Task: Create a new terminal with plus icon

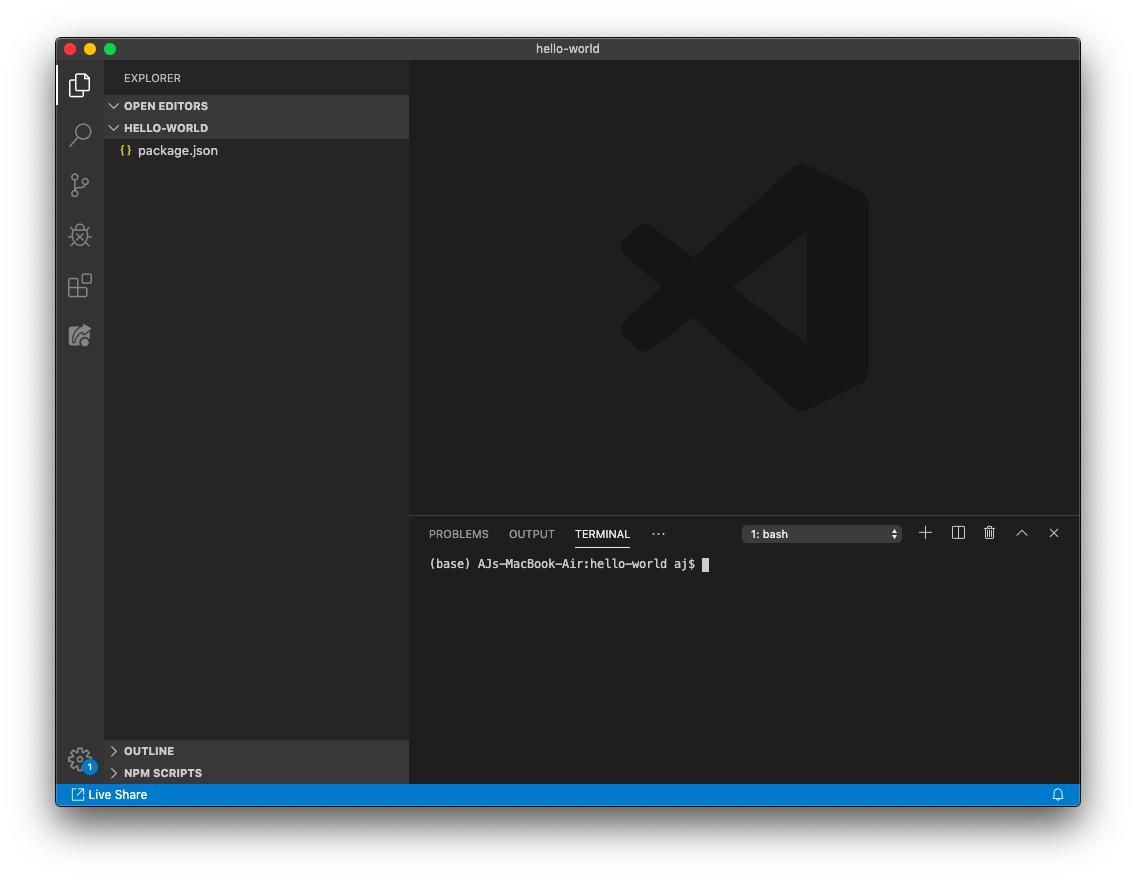Action: [925, 533]
